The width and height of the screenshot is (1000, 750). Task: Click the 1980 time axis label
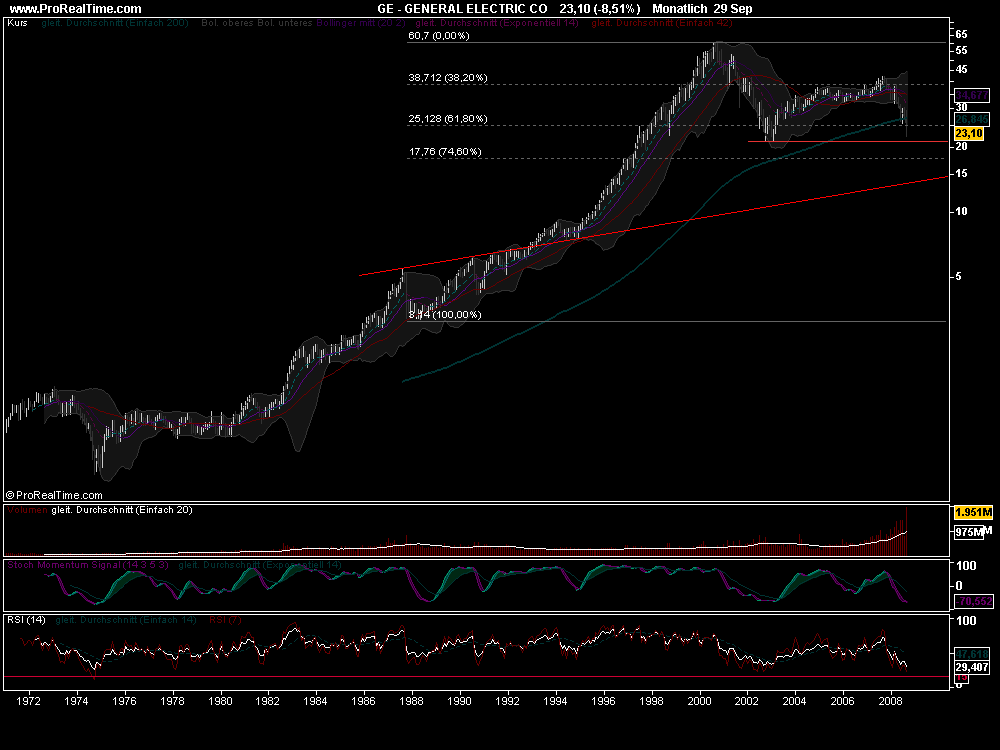point(219,701)
